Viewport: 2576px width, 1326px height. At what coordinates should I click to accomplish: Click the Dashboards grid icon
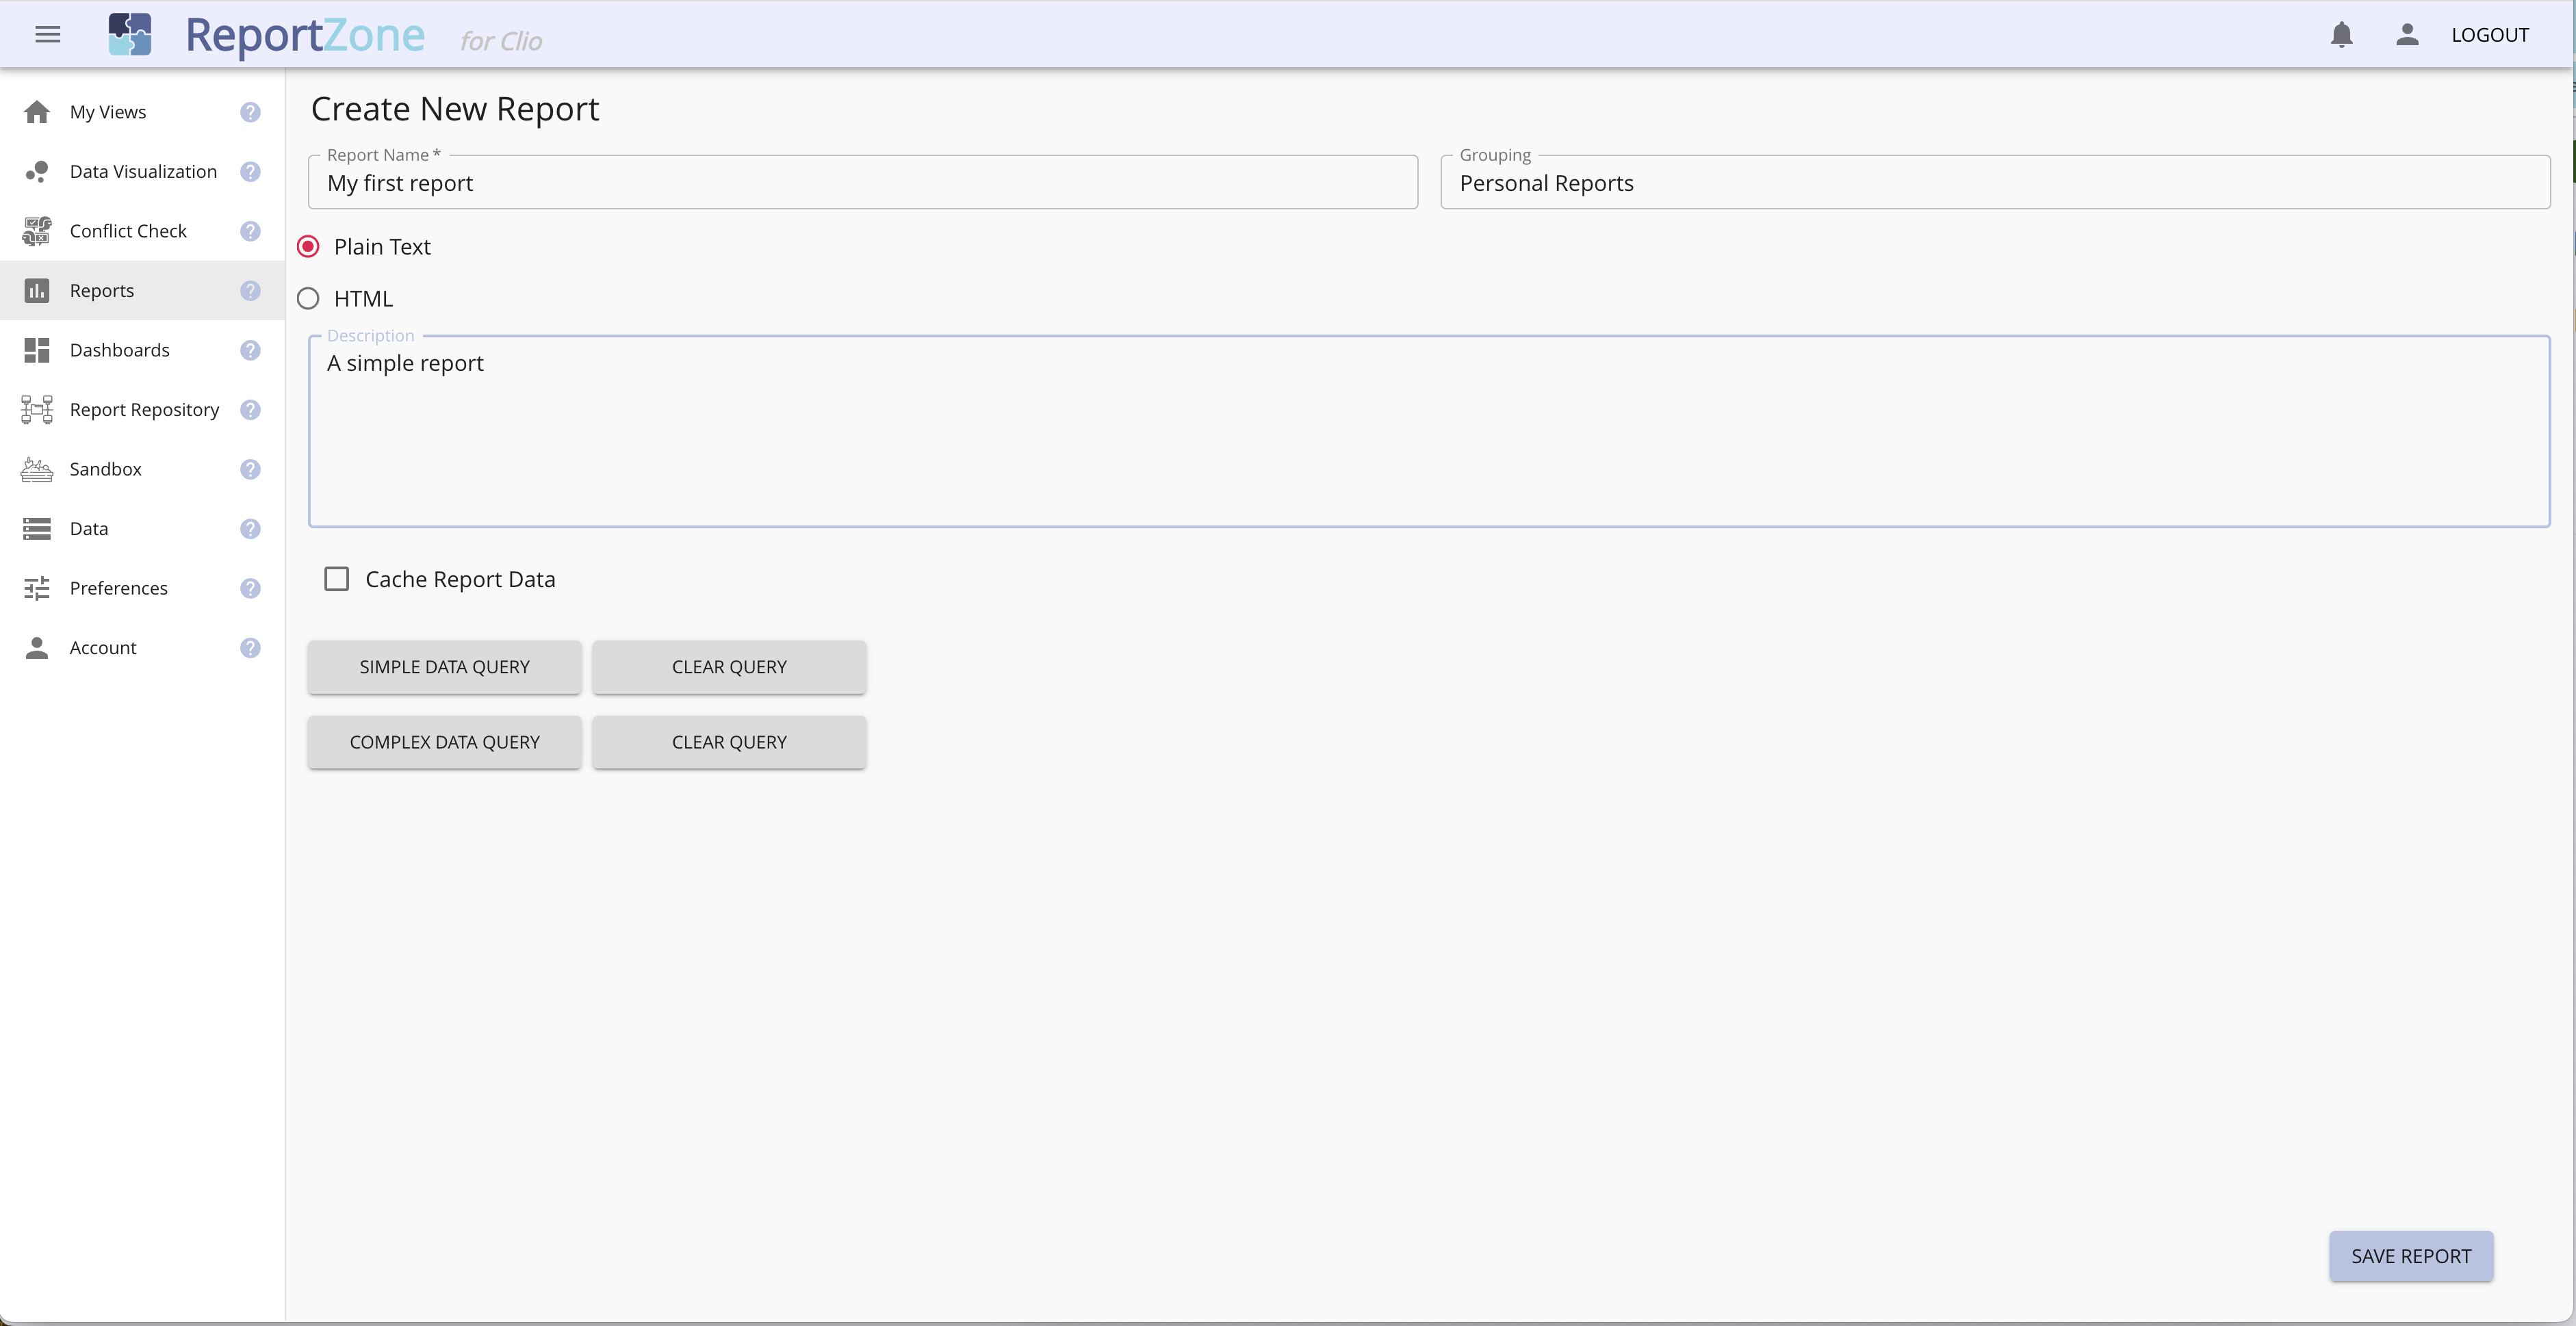(x=37, y=350)
